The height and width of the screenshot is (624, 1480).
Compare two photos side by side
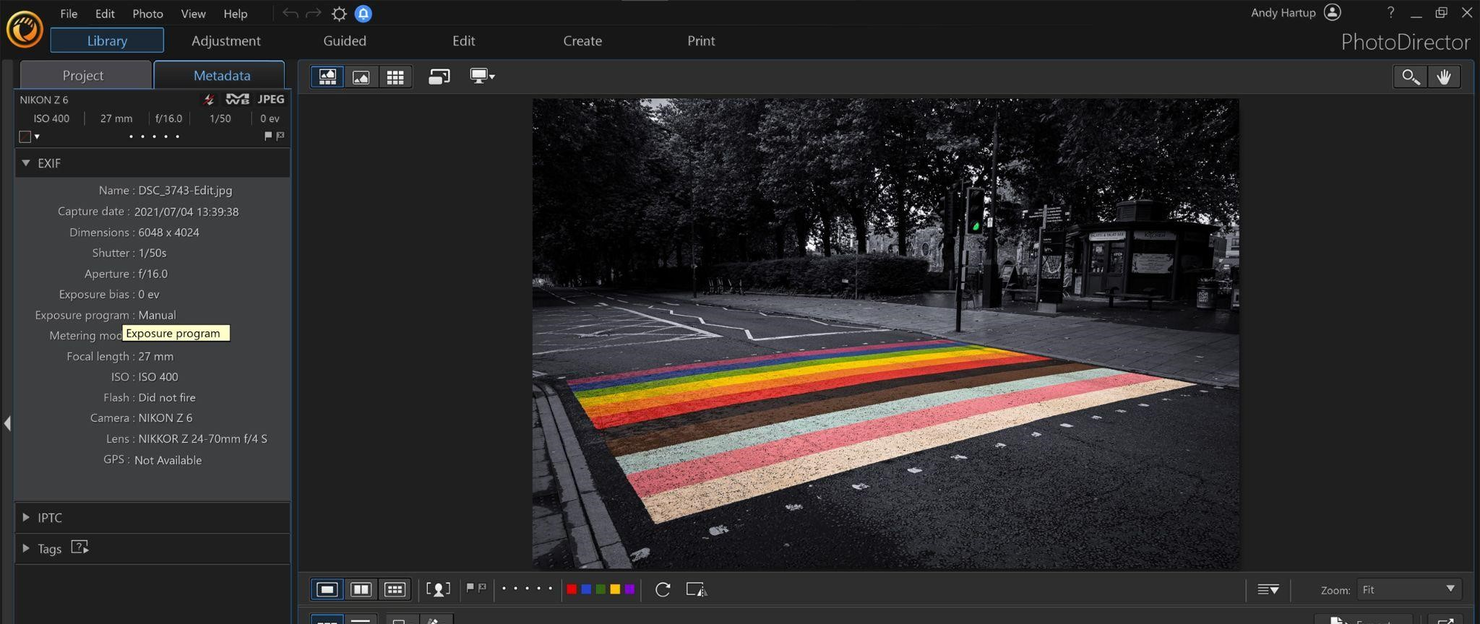click(361, 590)
